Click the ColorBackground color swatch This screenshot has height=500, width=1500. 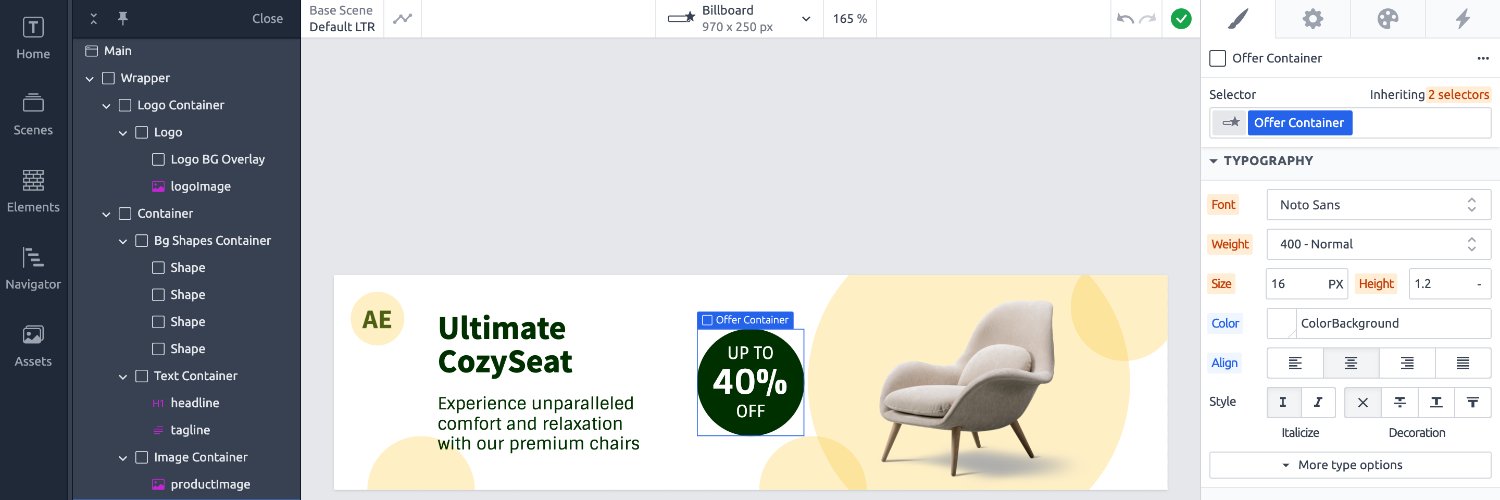[1282, 323]
